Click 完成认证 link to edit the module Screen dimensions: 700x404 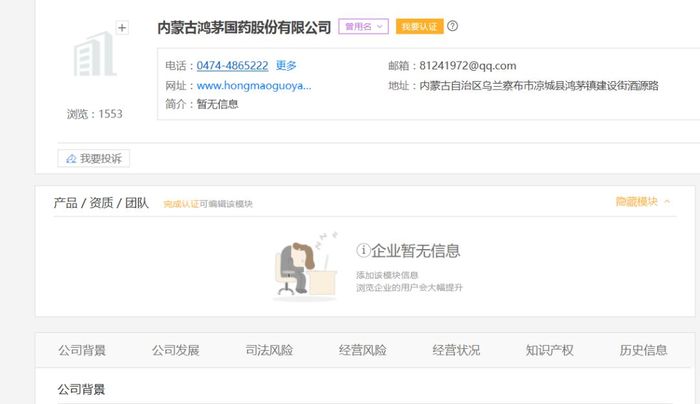coord(181,204)
